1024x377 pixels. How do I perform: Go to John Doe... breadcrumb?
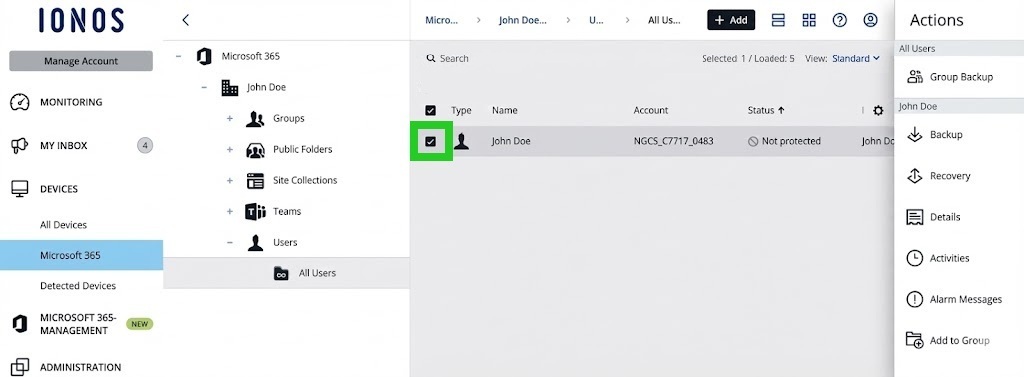(522, 20)
